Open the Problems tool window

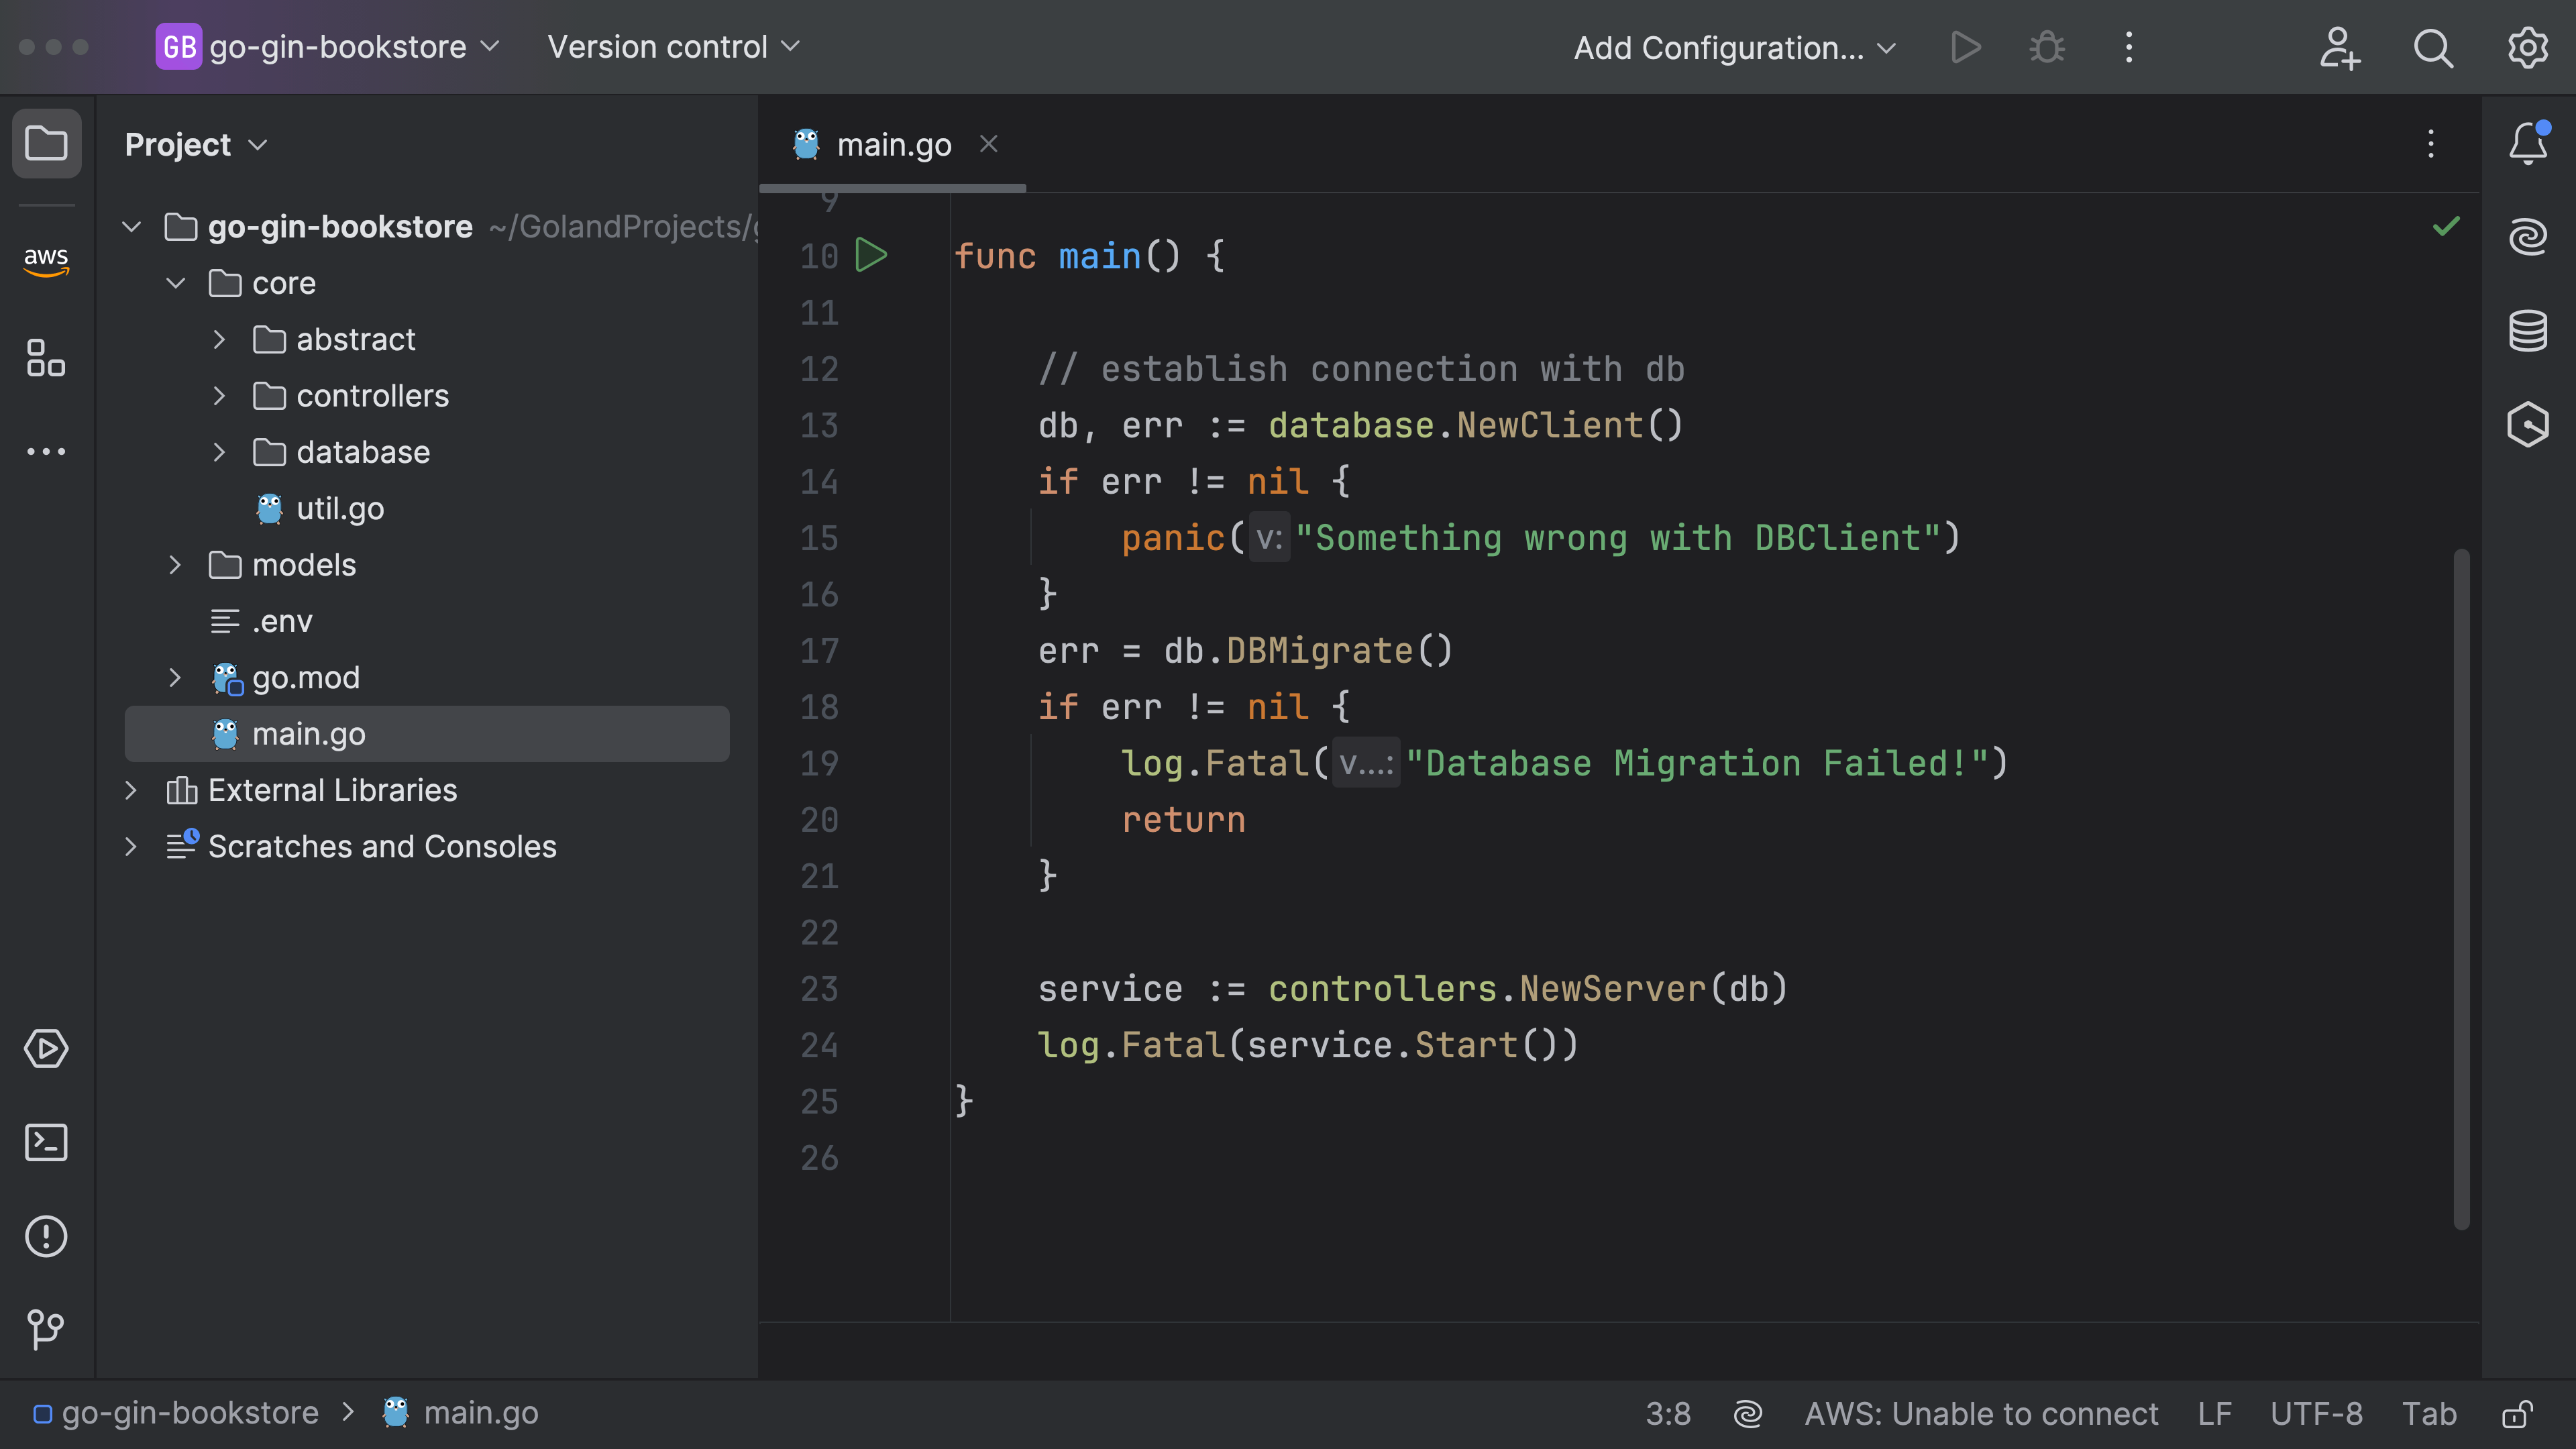46,1236
